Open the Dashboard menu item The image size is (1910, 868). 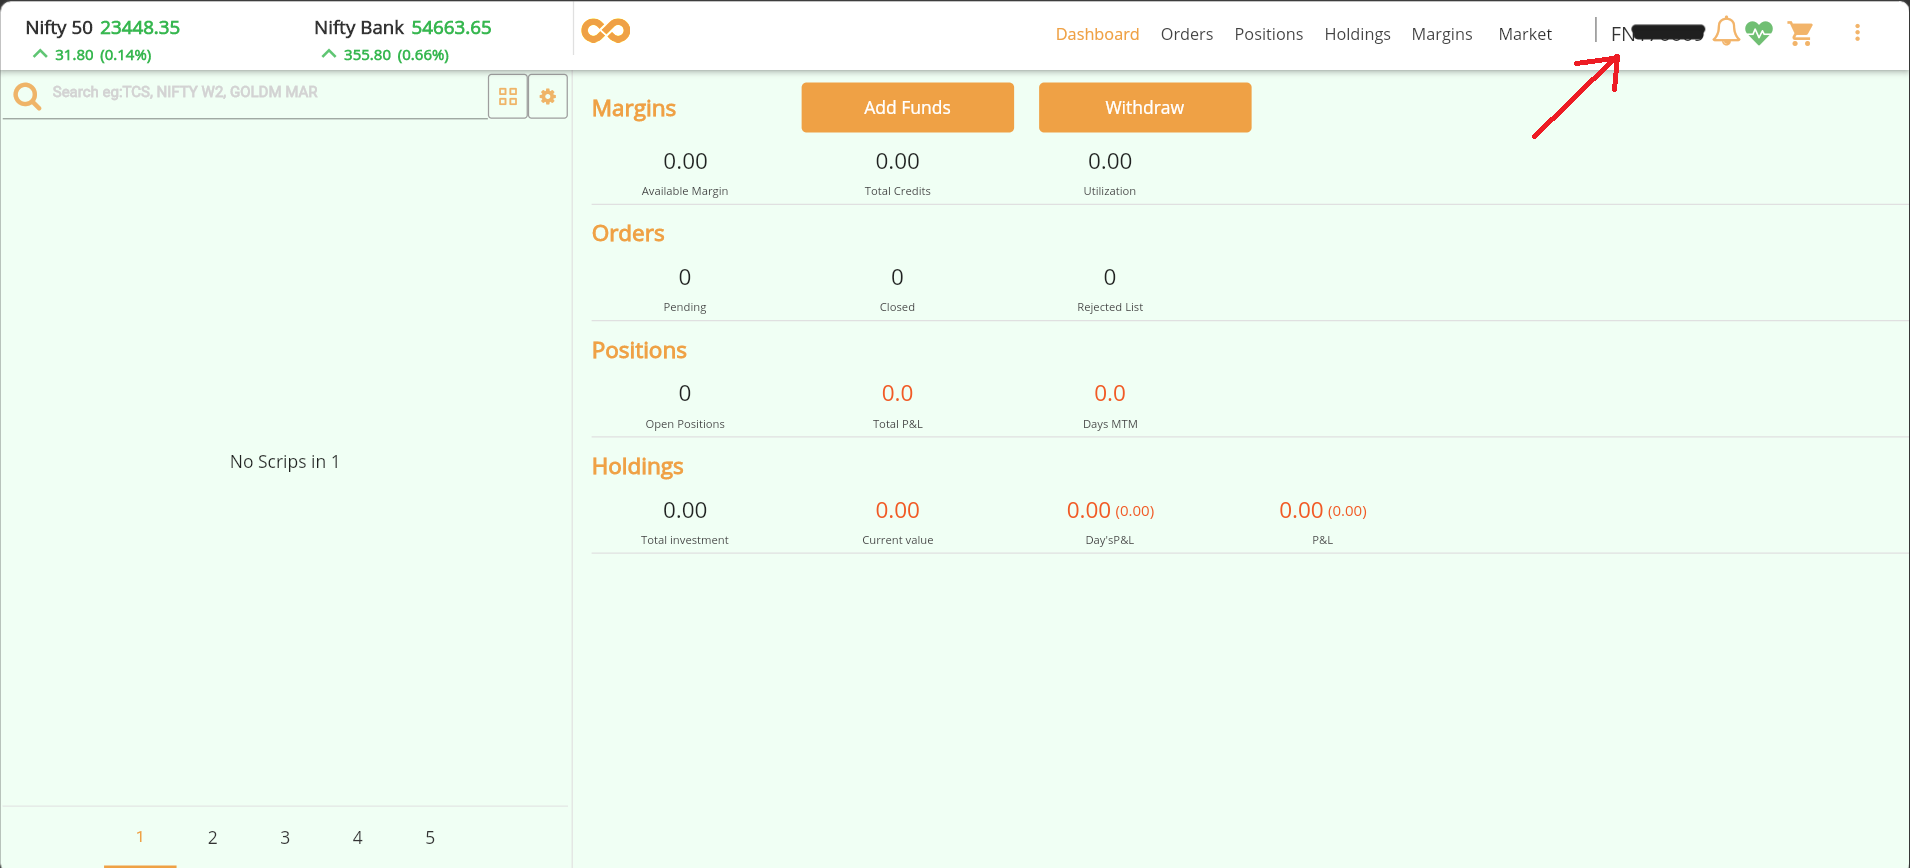coord(1097,34)
